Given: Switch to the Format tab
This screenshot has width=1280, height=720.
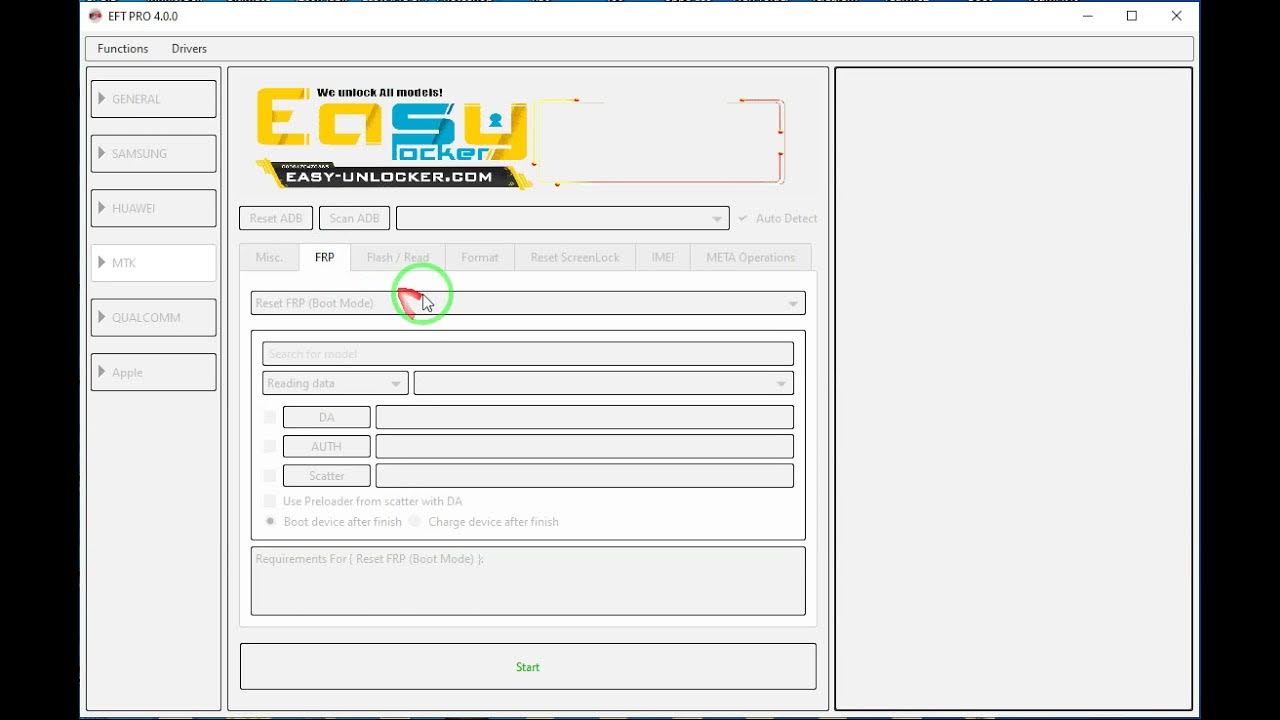Looking at the screenshot, I should coord(480,257).
